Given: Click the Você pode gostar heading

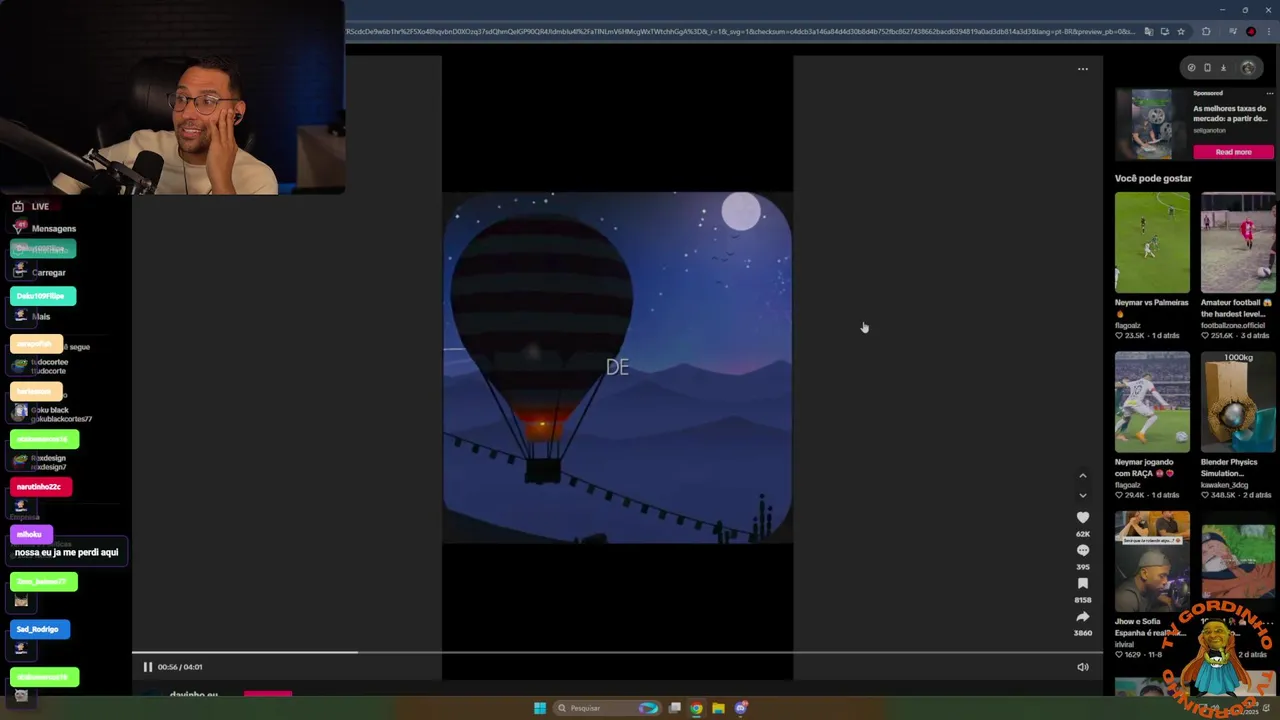Looking at the screenshot, I should [1153, 179].
